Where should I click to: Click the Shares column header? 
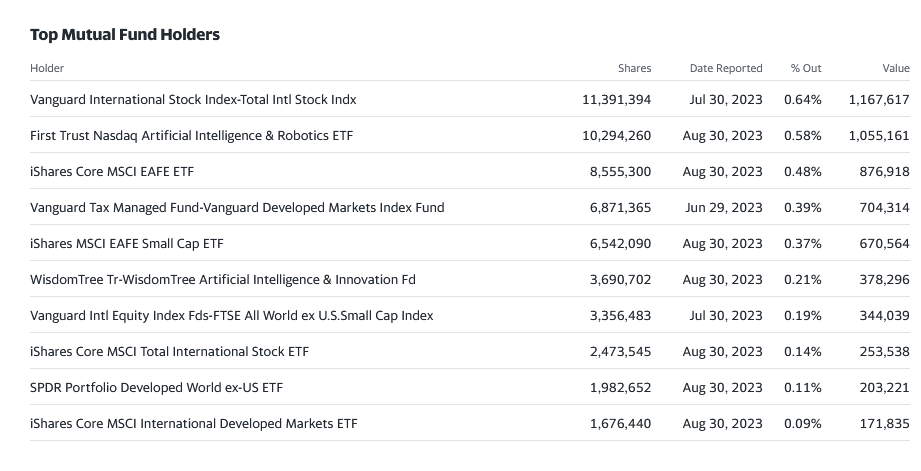coord(634,68)
